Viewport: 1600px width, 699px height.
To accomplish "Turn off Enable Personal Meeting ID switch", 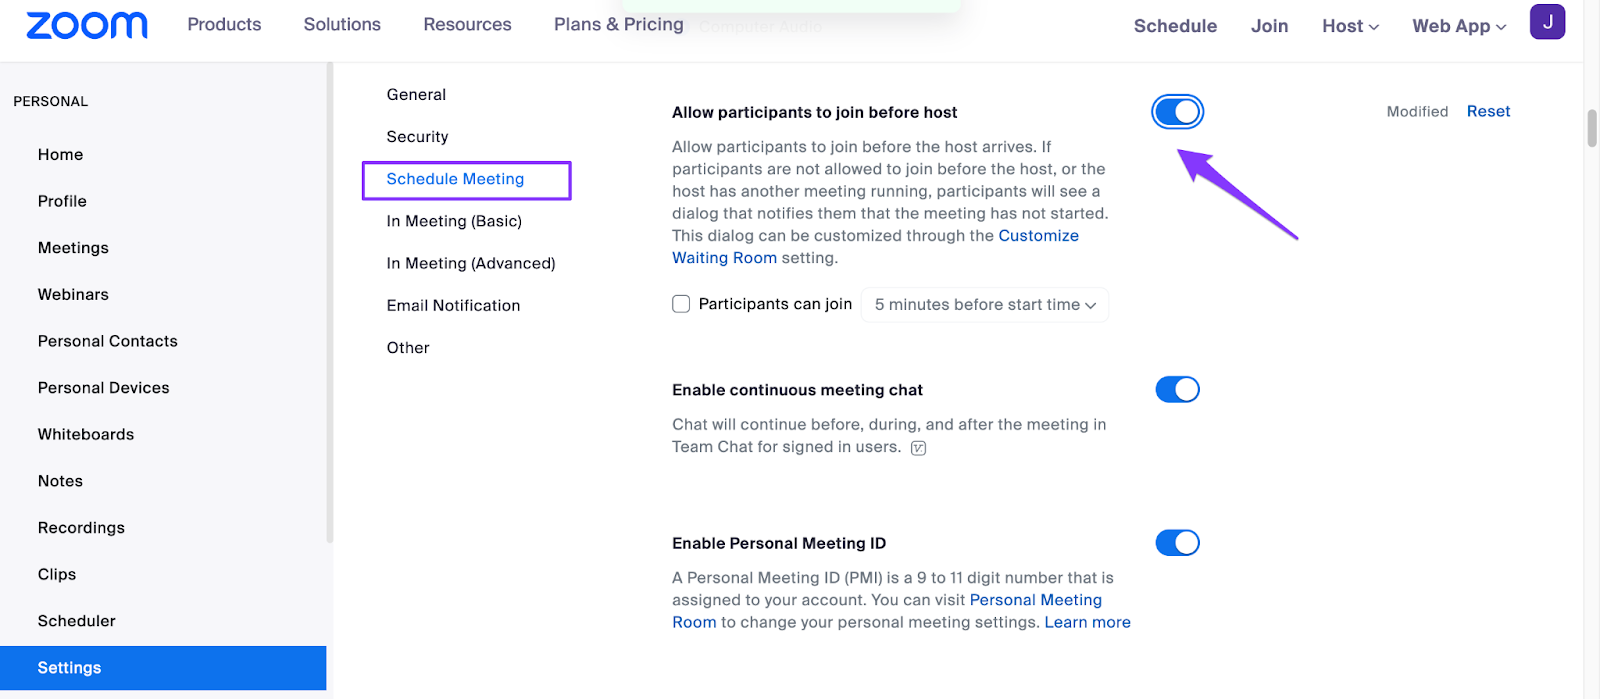I will (1177, 543).
